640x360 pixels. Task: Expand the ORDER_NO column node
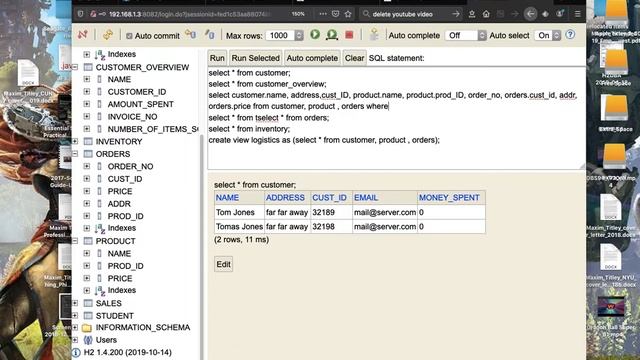(x=87, y=166)
